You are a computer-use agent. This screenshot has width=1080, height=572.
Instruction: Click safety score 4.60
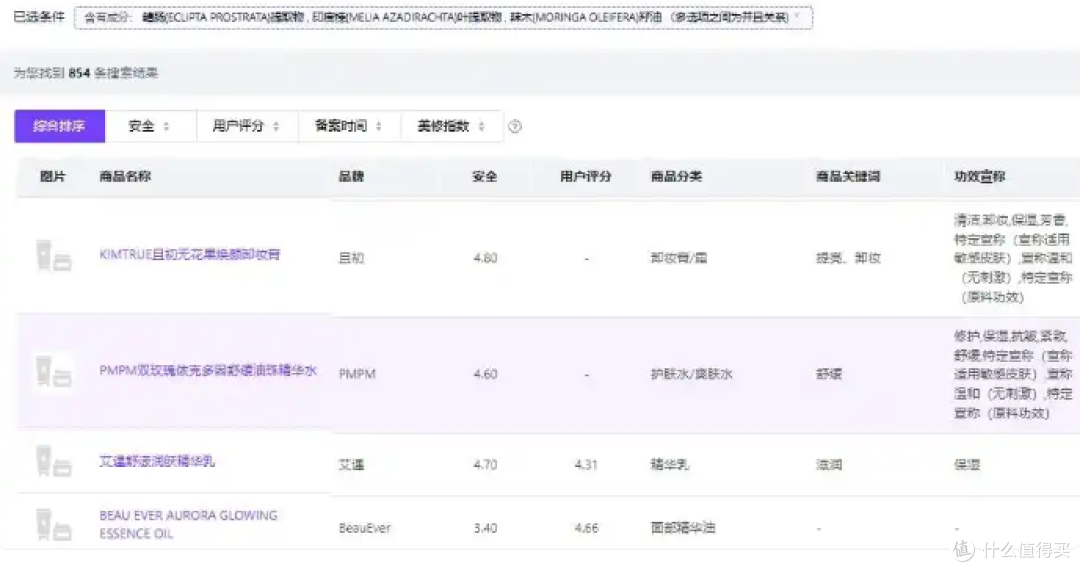pos(485,374)
